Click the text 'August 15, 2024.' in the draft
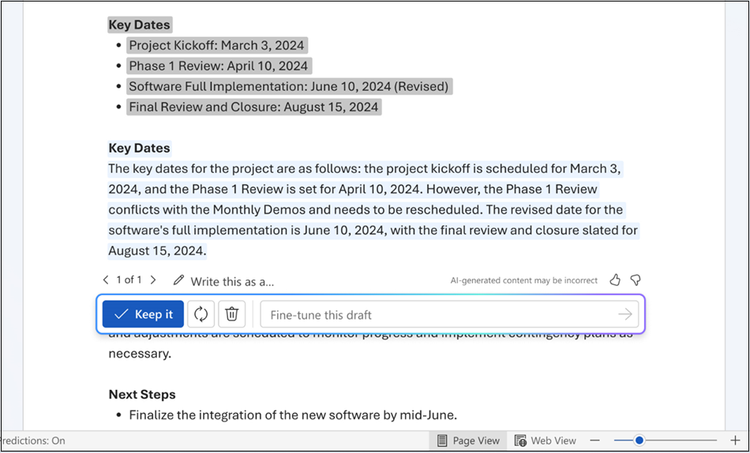Screen dimensions: 750x453 click(x=157, y=251)
